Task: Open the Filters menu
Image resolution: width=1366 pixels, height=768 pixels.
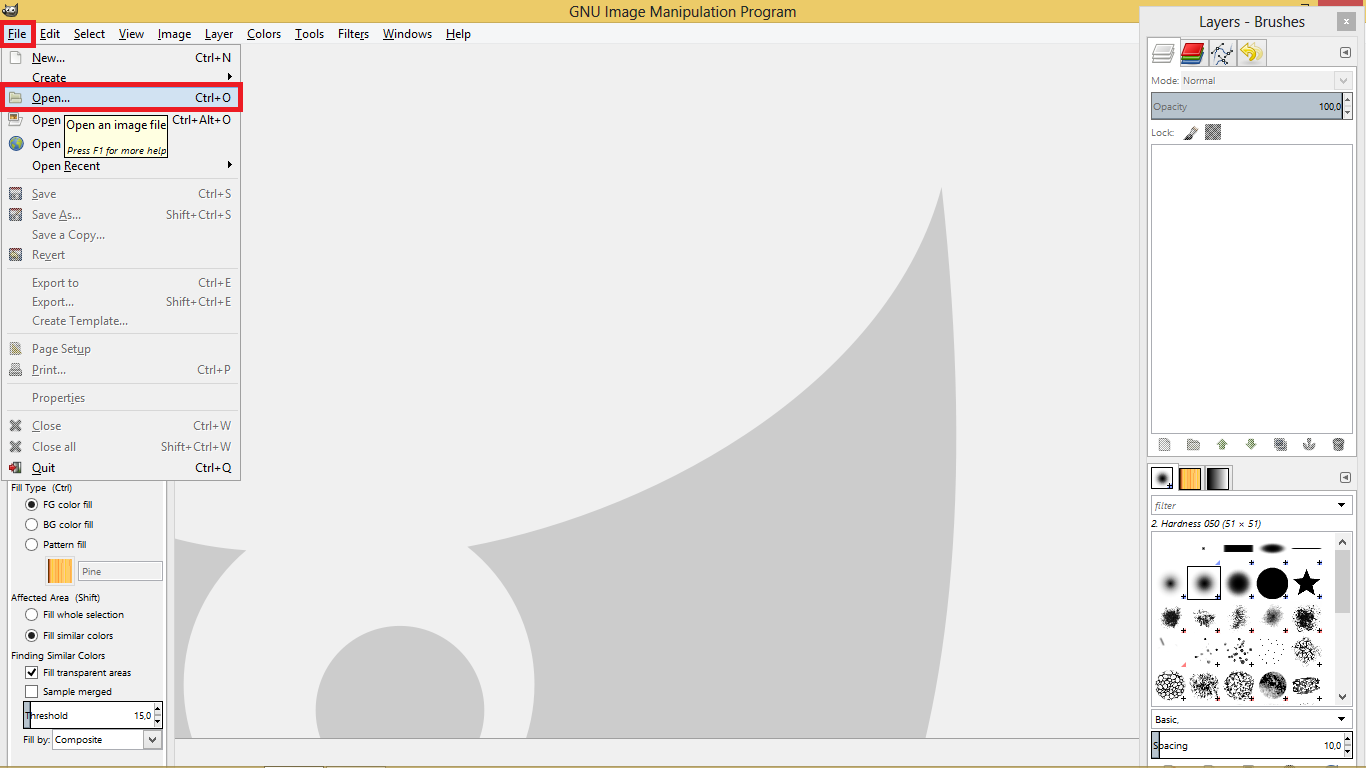Action: click(x=353, y=34)
